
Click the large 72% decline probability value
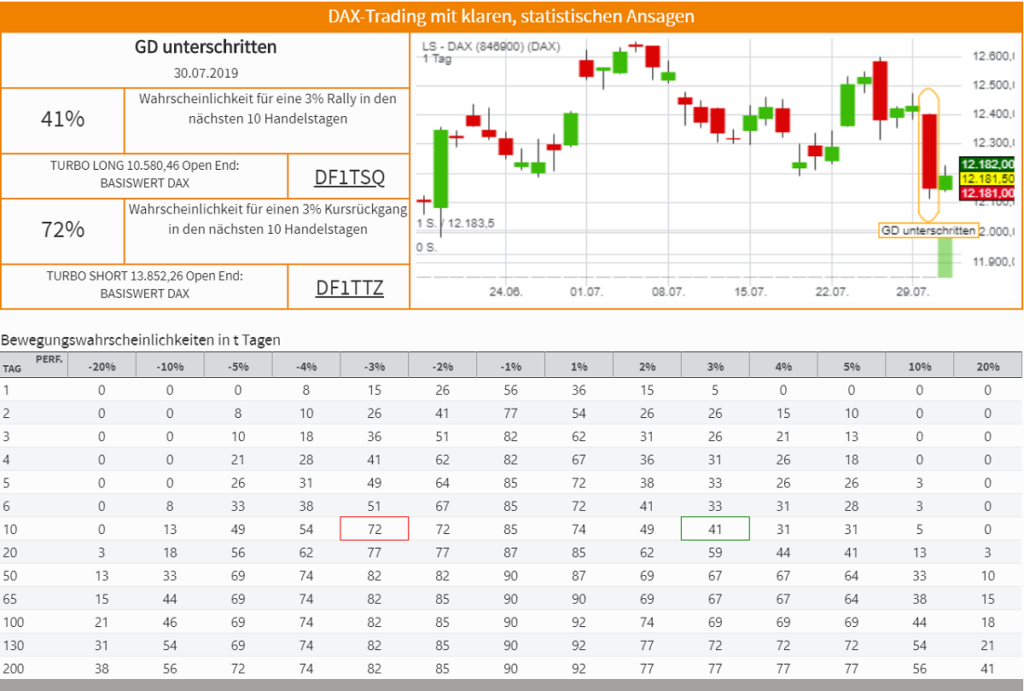(x=63, y=229)
